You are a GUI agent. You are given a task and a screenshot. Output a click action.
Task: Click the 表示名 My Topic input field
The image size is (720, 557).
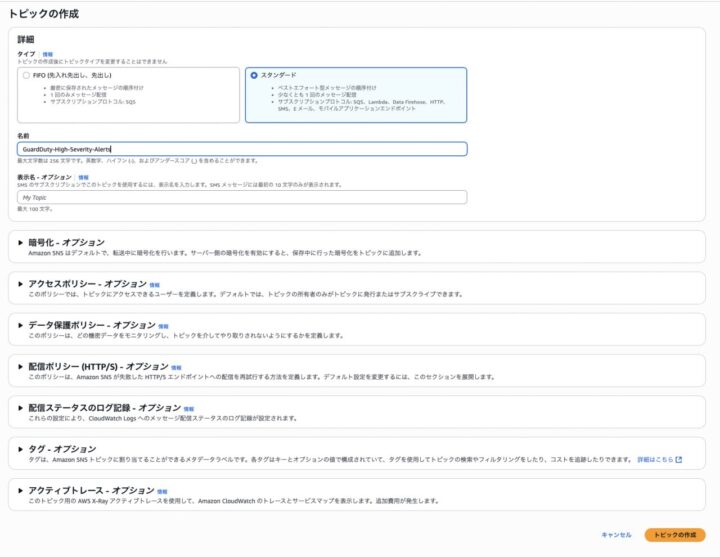tap(242, 198)
